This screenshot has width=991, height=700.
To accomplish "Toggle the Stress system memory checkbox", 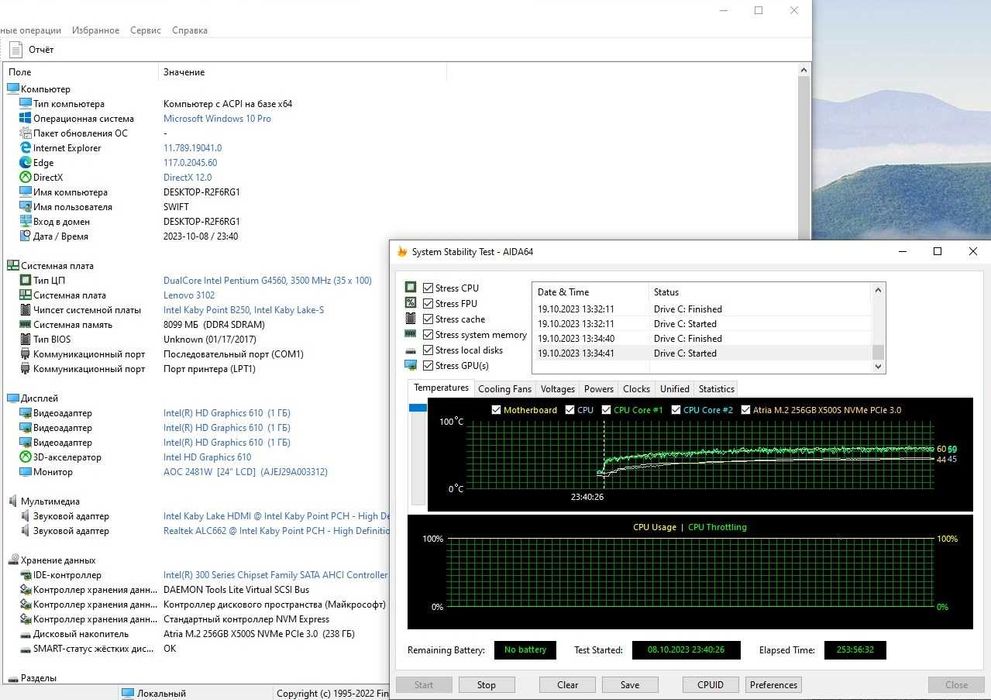I will [428, 335].
